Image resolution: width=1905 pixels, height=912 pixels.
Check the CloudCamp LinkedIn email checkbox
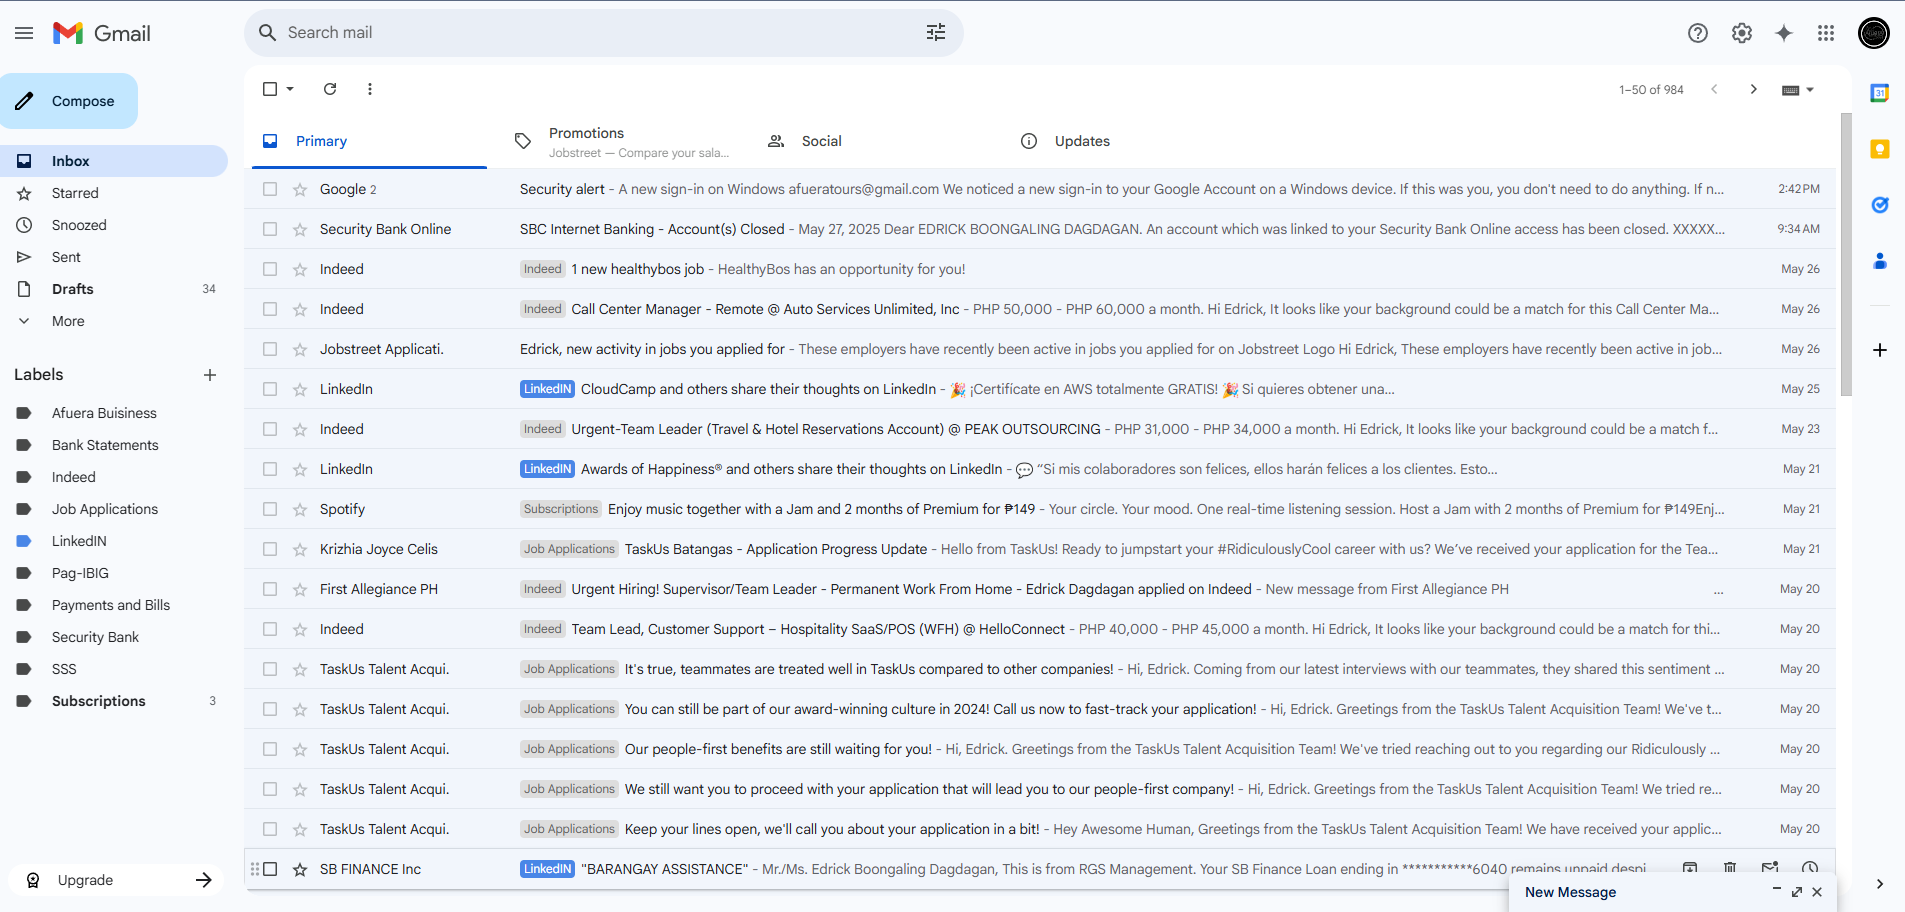270,389
